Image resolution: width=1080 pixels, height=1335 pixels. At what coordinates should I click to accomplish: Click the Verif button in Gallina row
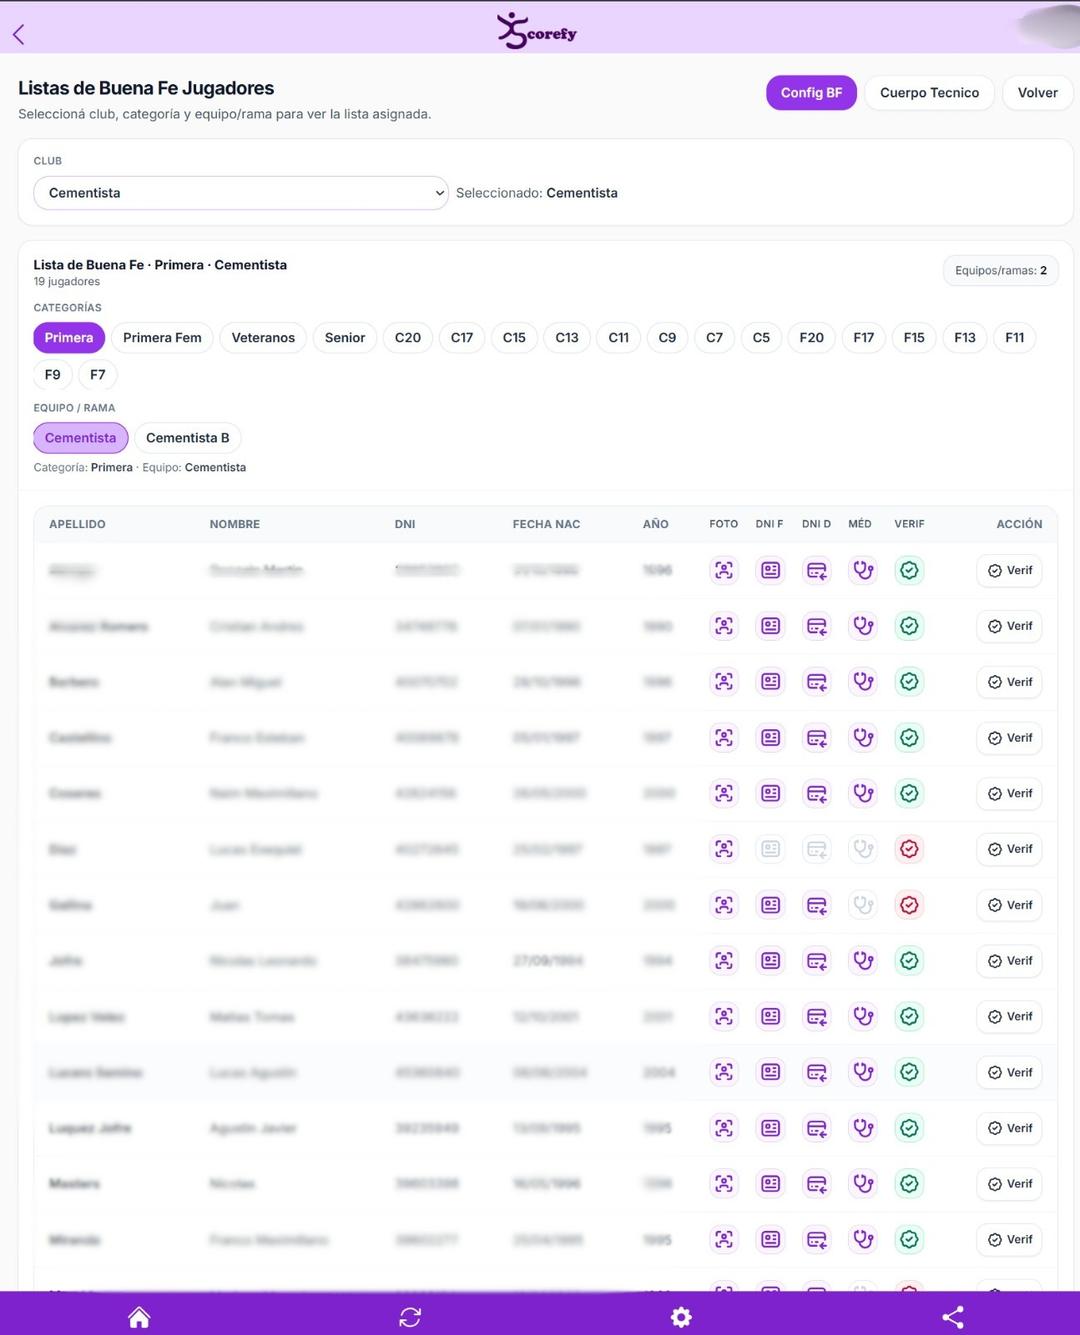pos(1010,905)
